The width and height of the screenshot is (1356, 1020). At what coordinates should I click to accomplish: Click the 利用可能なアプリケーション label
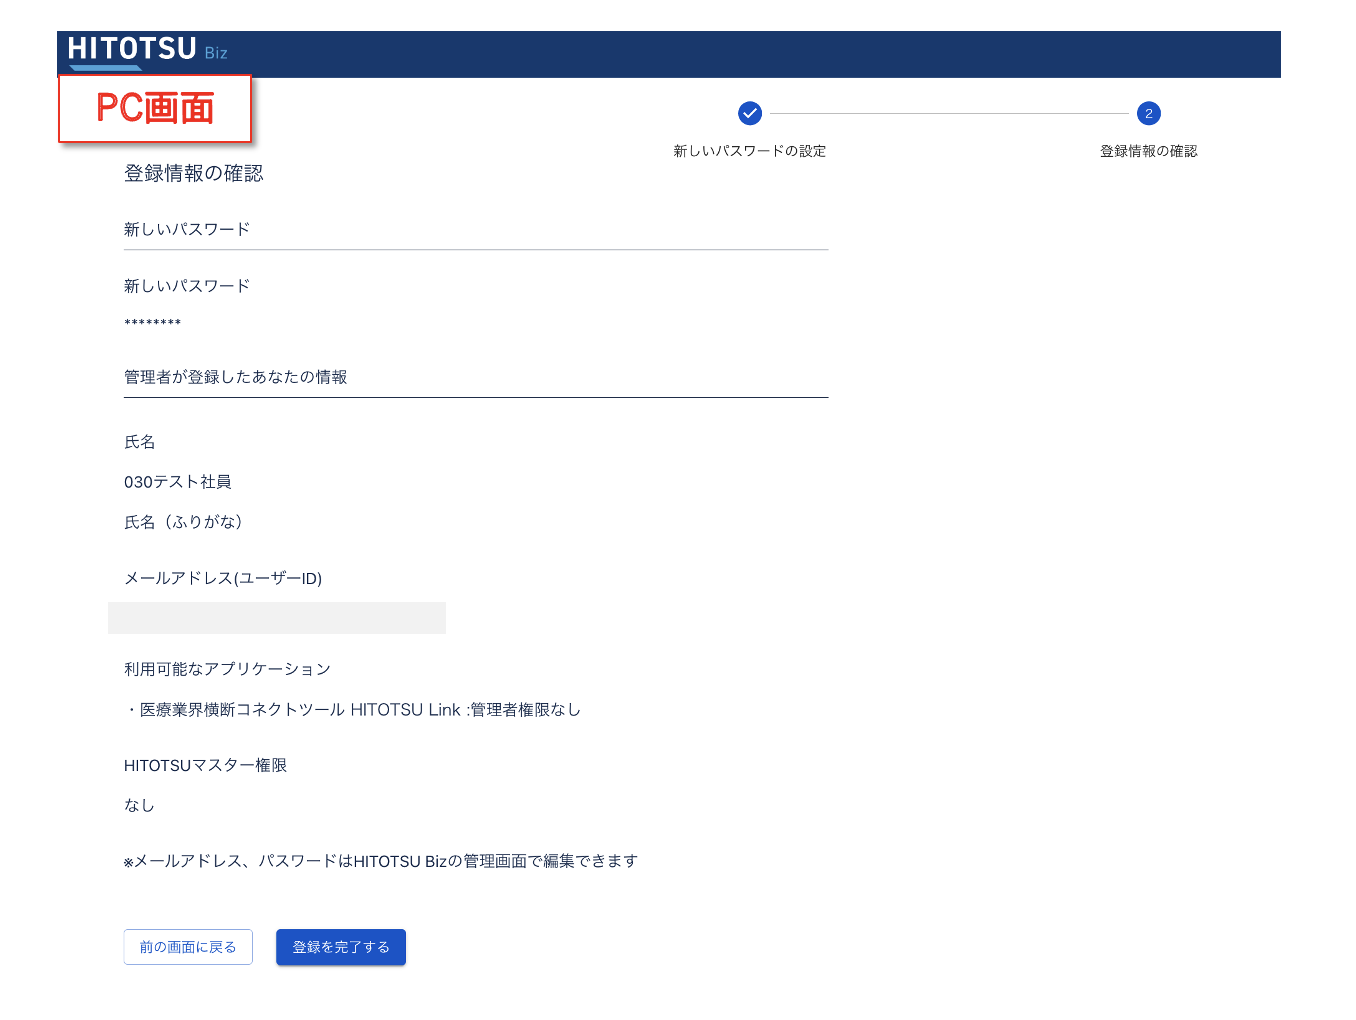pyautogui.click(x=227, y=669)
